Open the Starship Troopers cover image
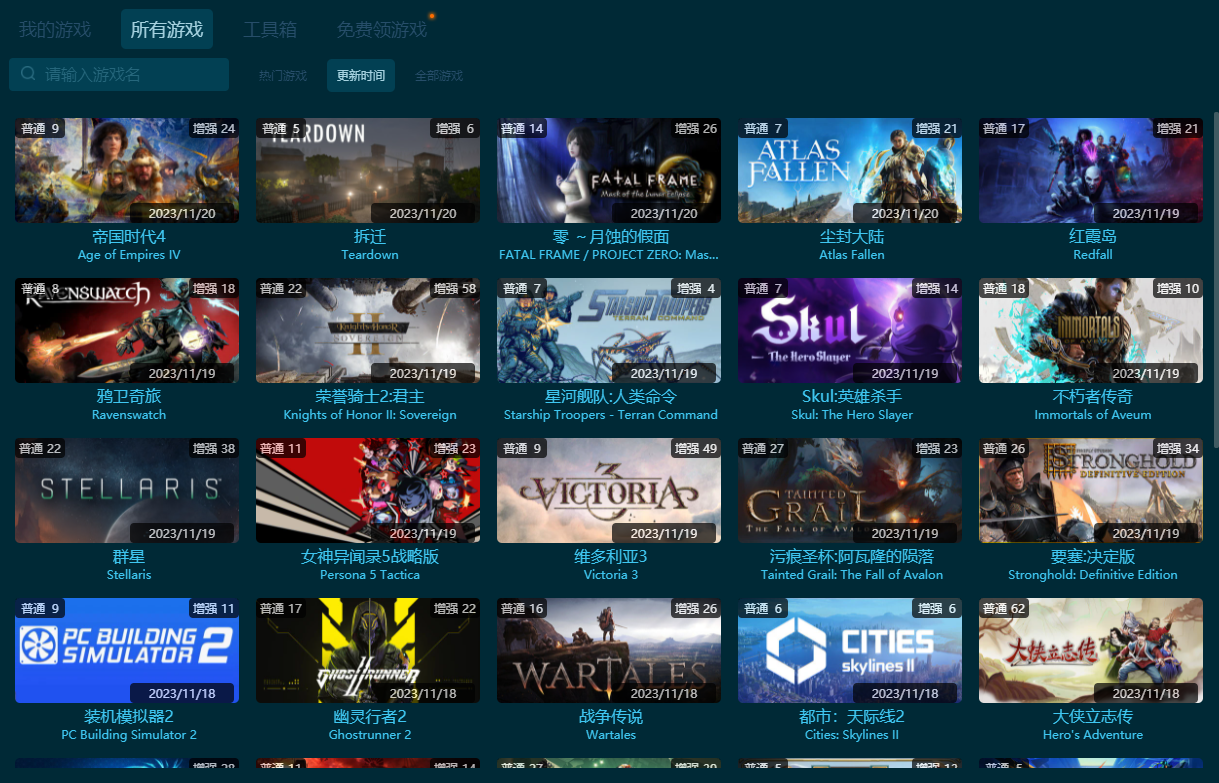 (609, 330)
